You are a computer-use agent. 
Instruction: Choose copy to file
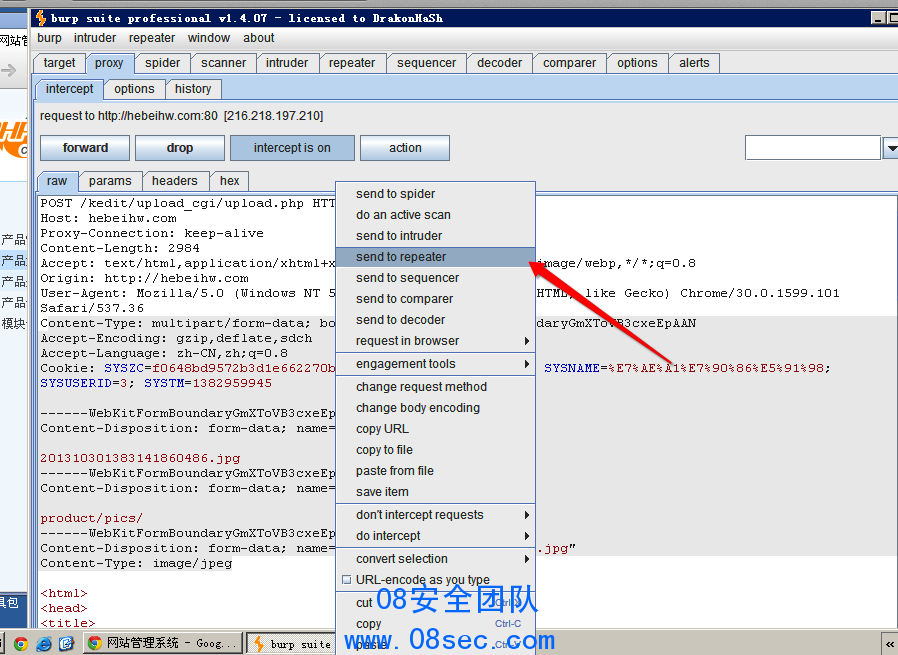[435, 450]
